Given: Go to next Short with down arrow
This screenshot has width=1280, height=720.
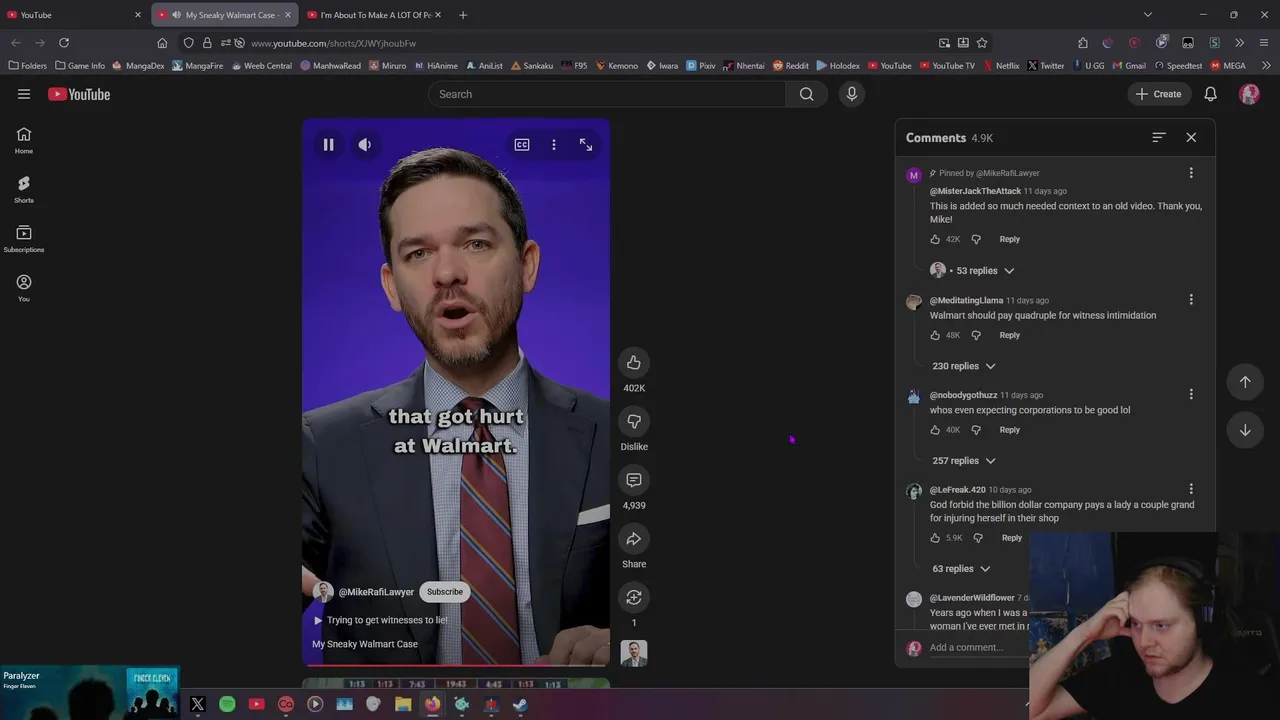Looking at the screenshot, I should click(1245, 431).
